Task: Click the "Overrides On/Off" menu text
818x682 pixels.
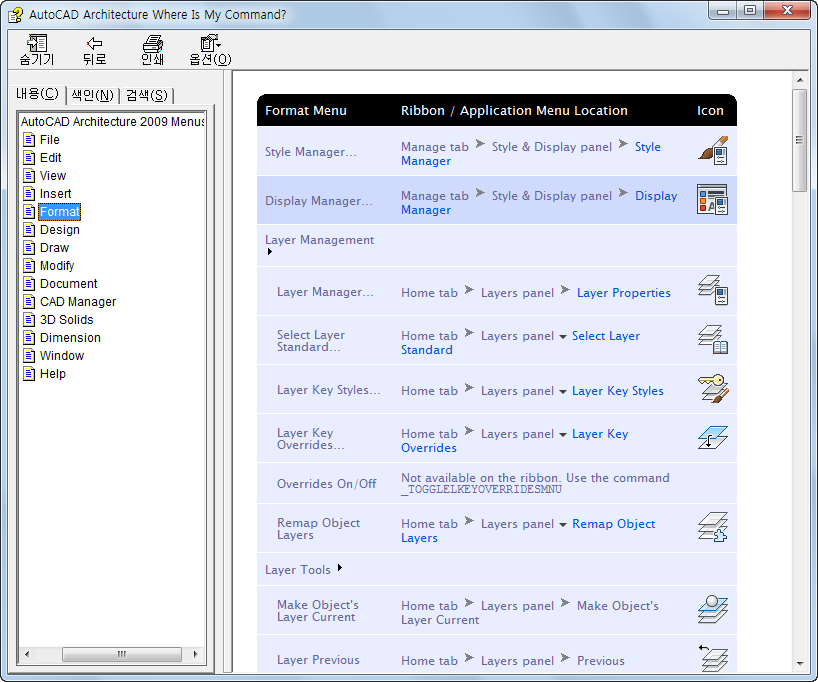Action: tap(326, 484)
